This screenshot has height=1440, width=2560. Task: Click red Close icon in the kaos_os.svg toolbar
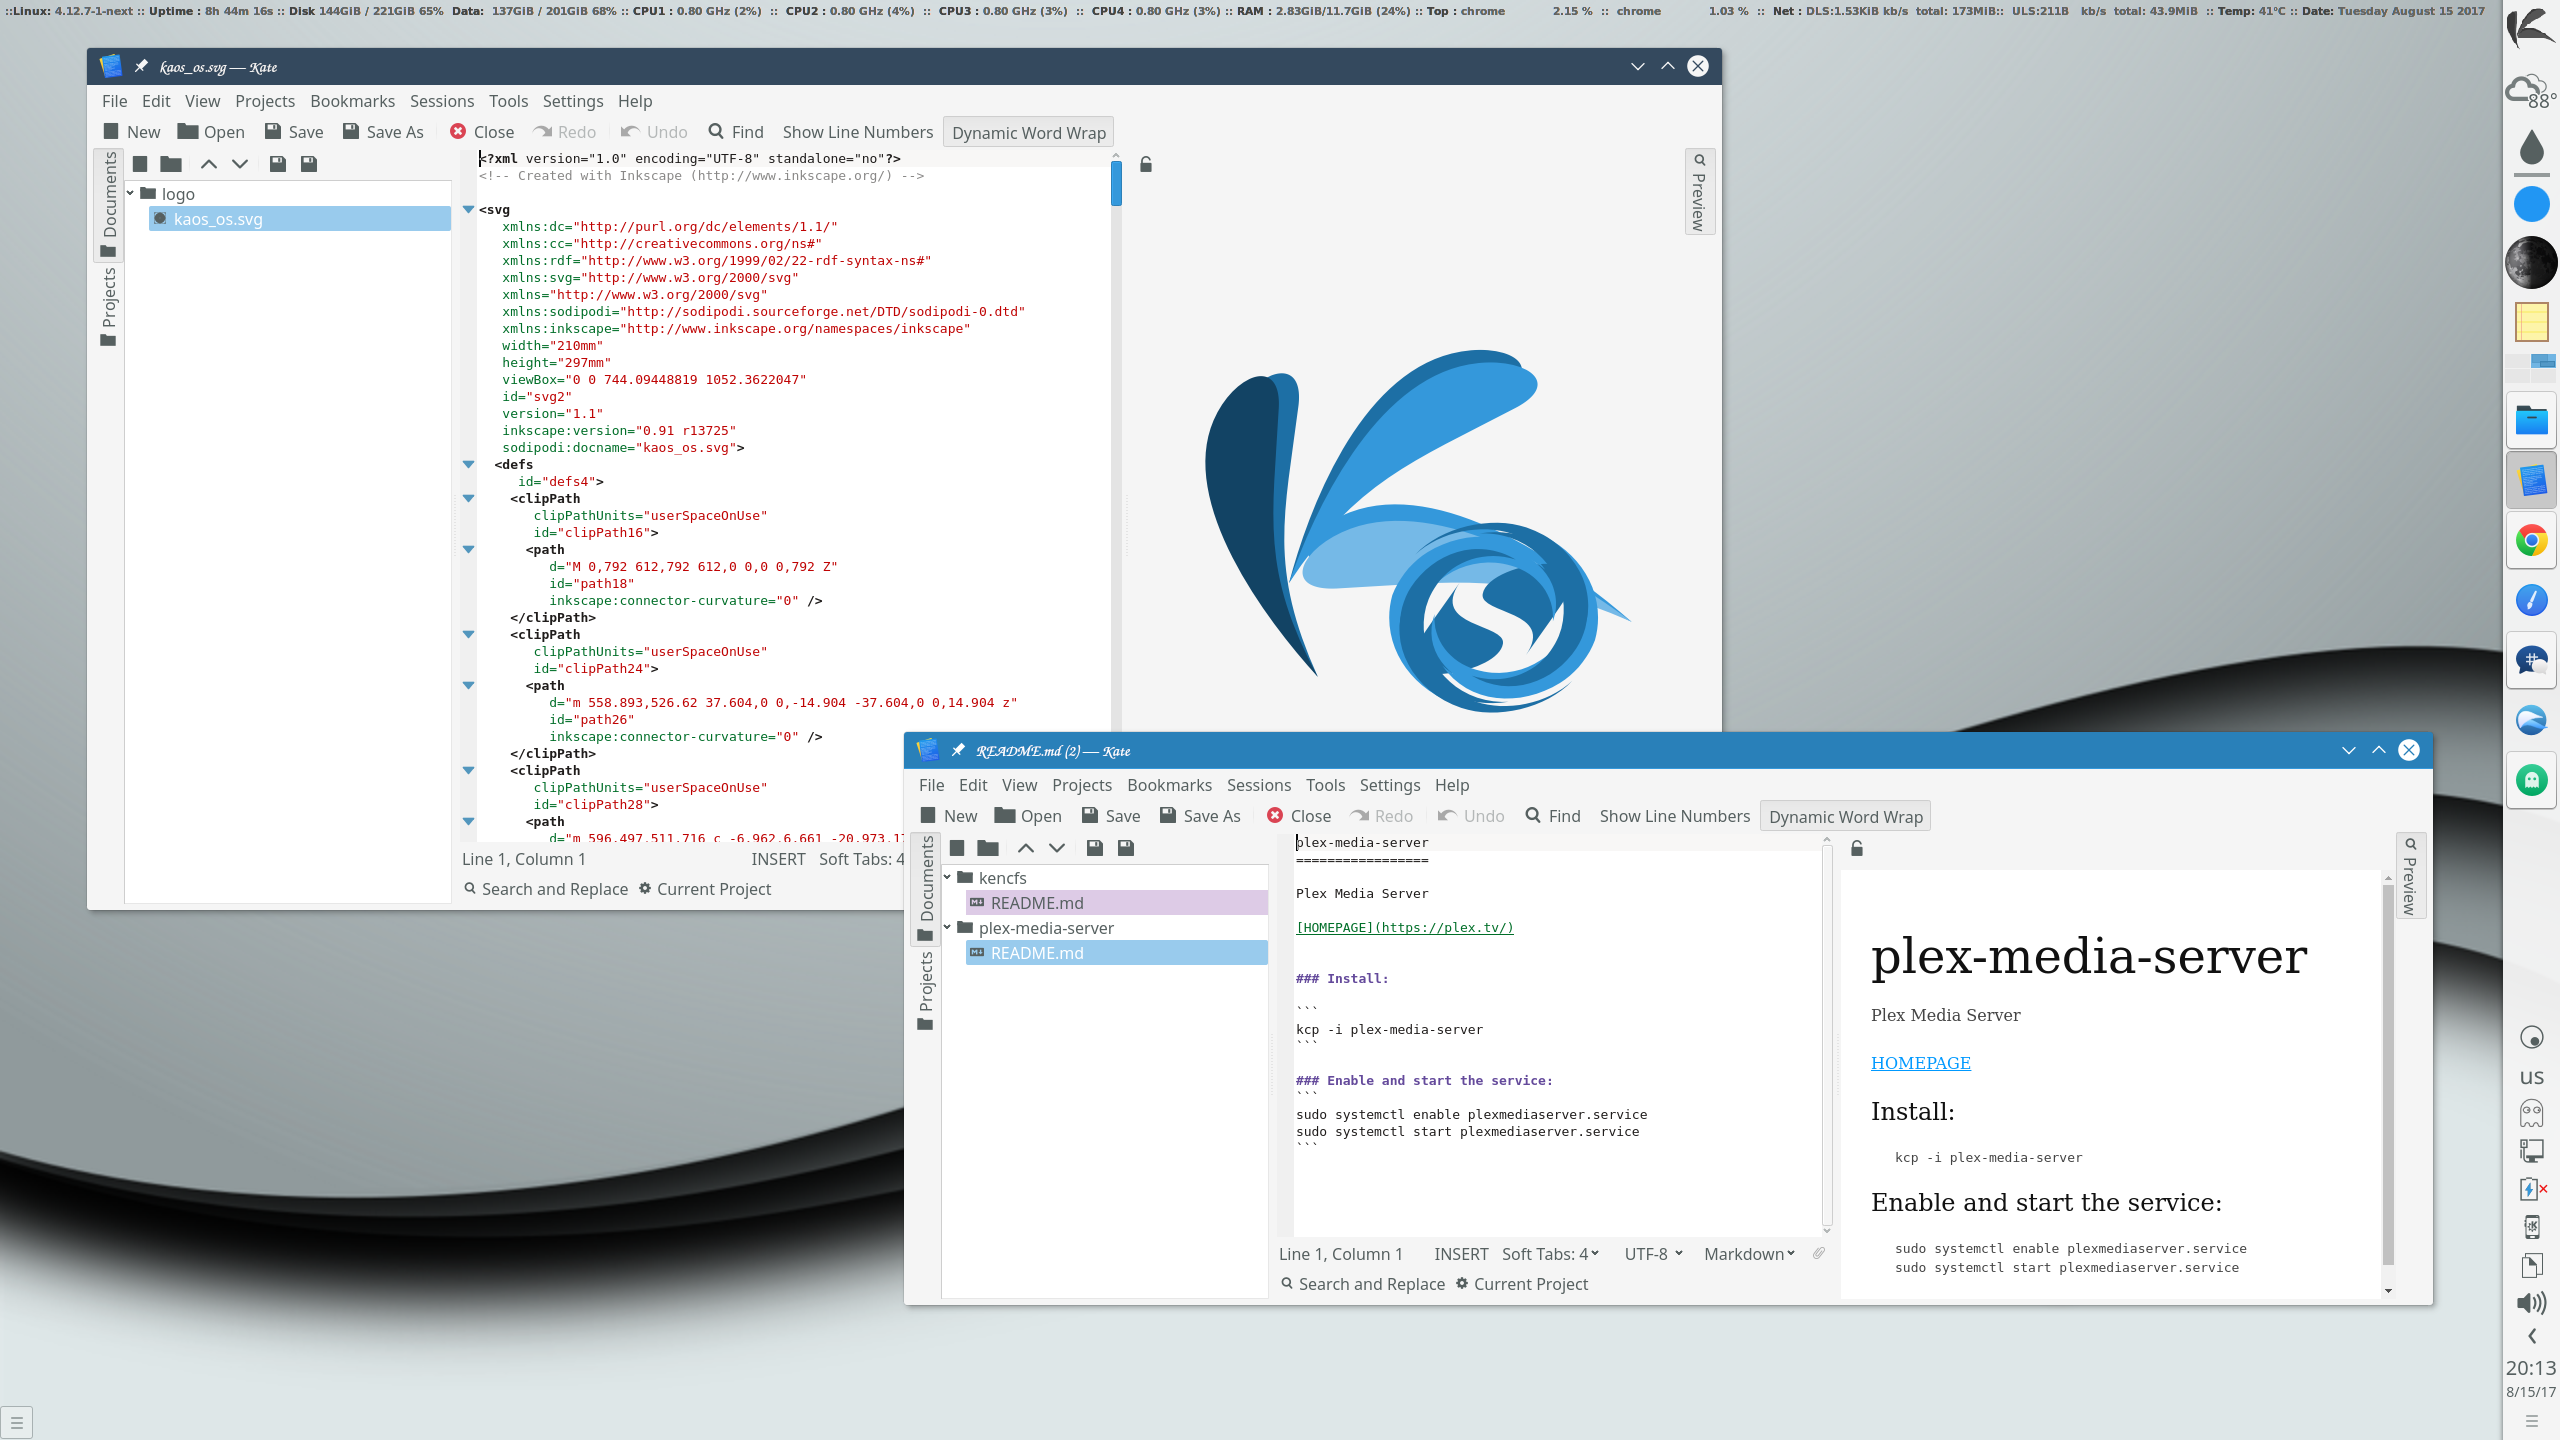pos(458,131)
